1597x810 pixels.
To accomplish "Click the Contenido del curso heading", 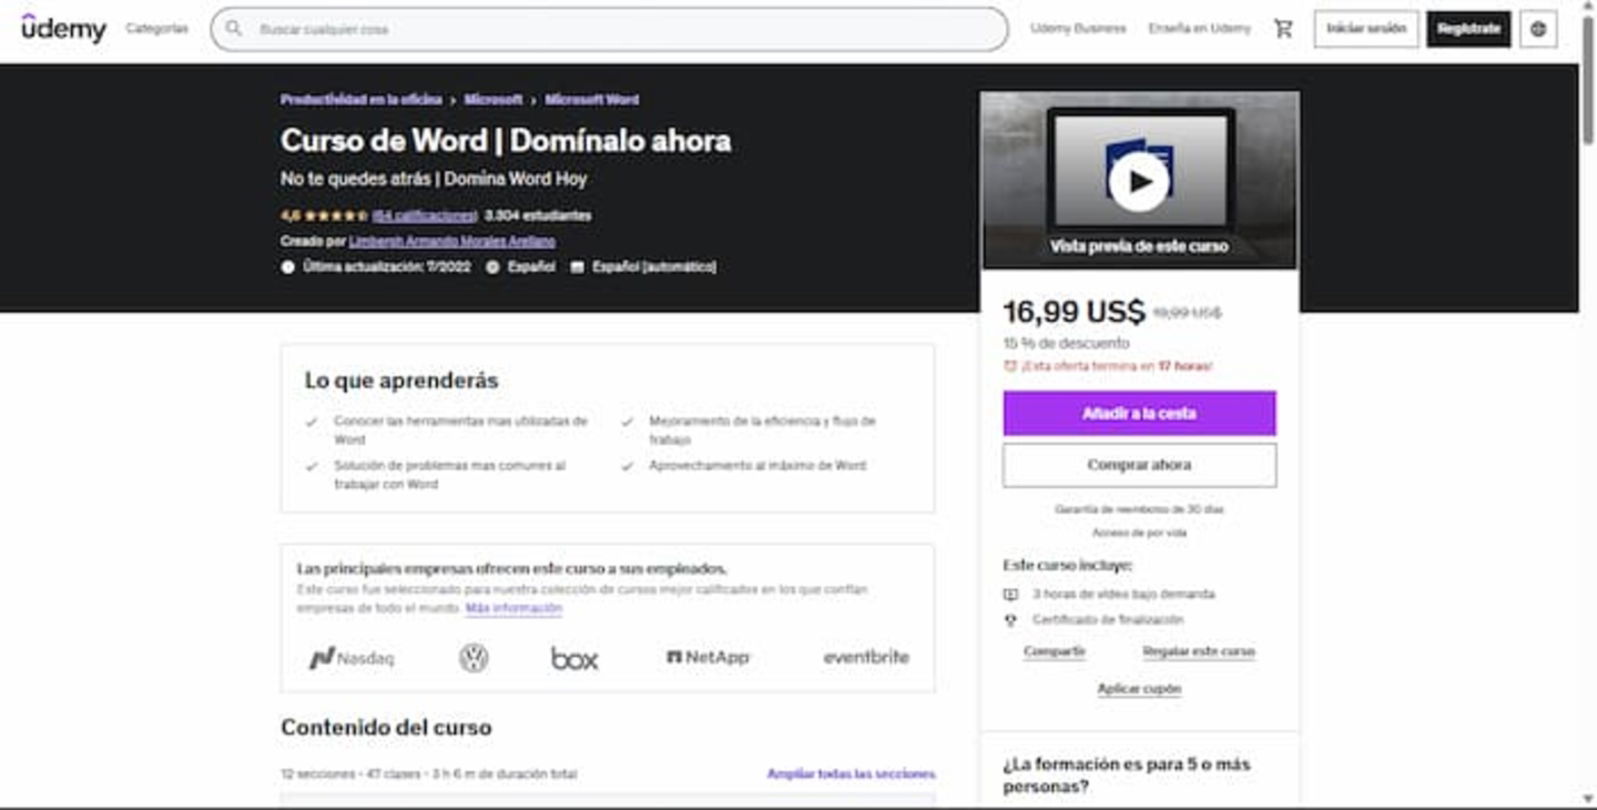I will (x=386, y=728).
